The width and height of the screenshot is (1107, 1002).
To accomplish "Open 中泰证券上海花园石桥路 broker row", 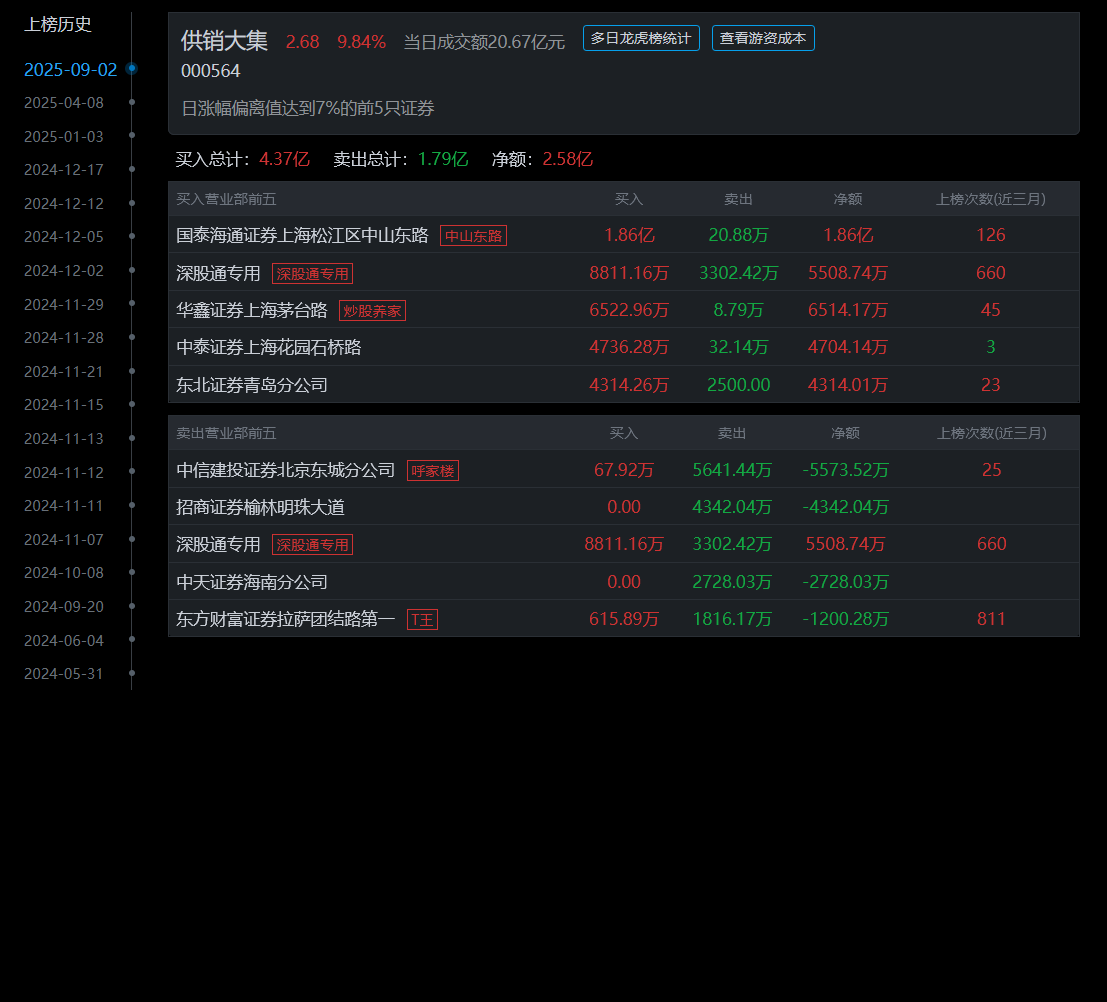I will (623, 347).
